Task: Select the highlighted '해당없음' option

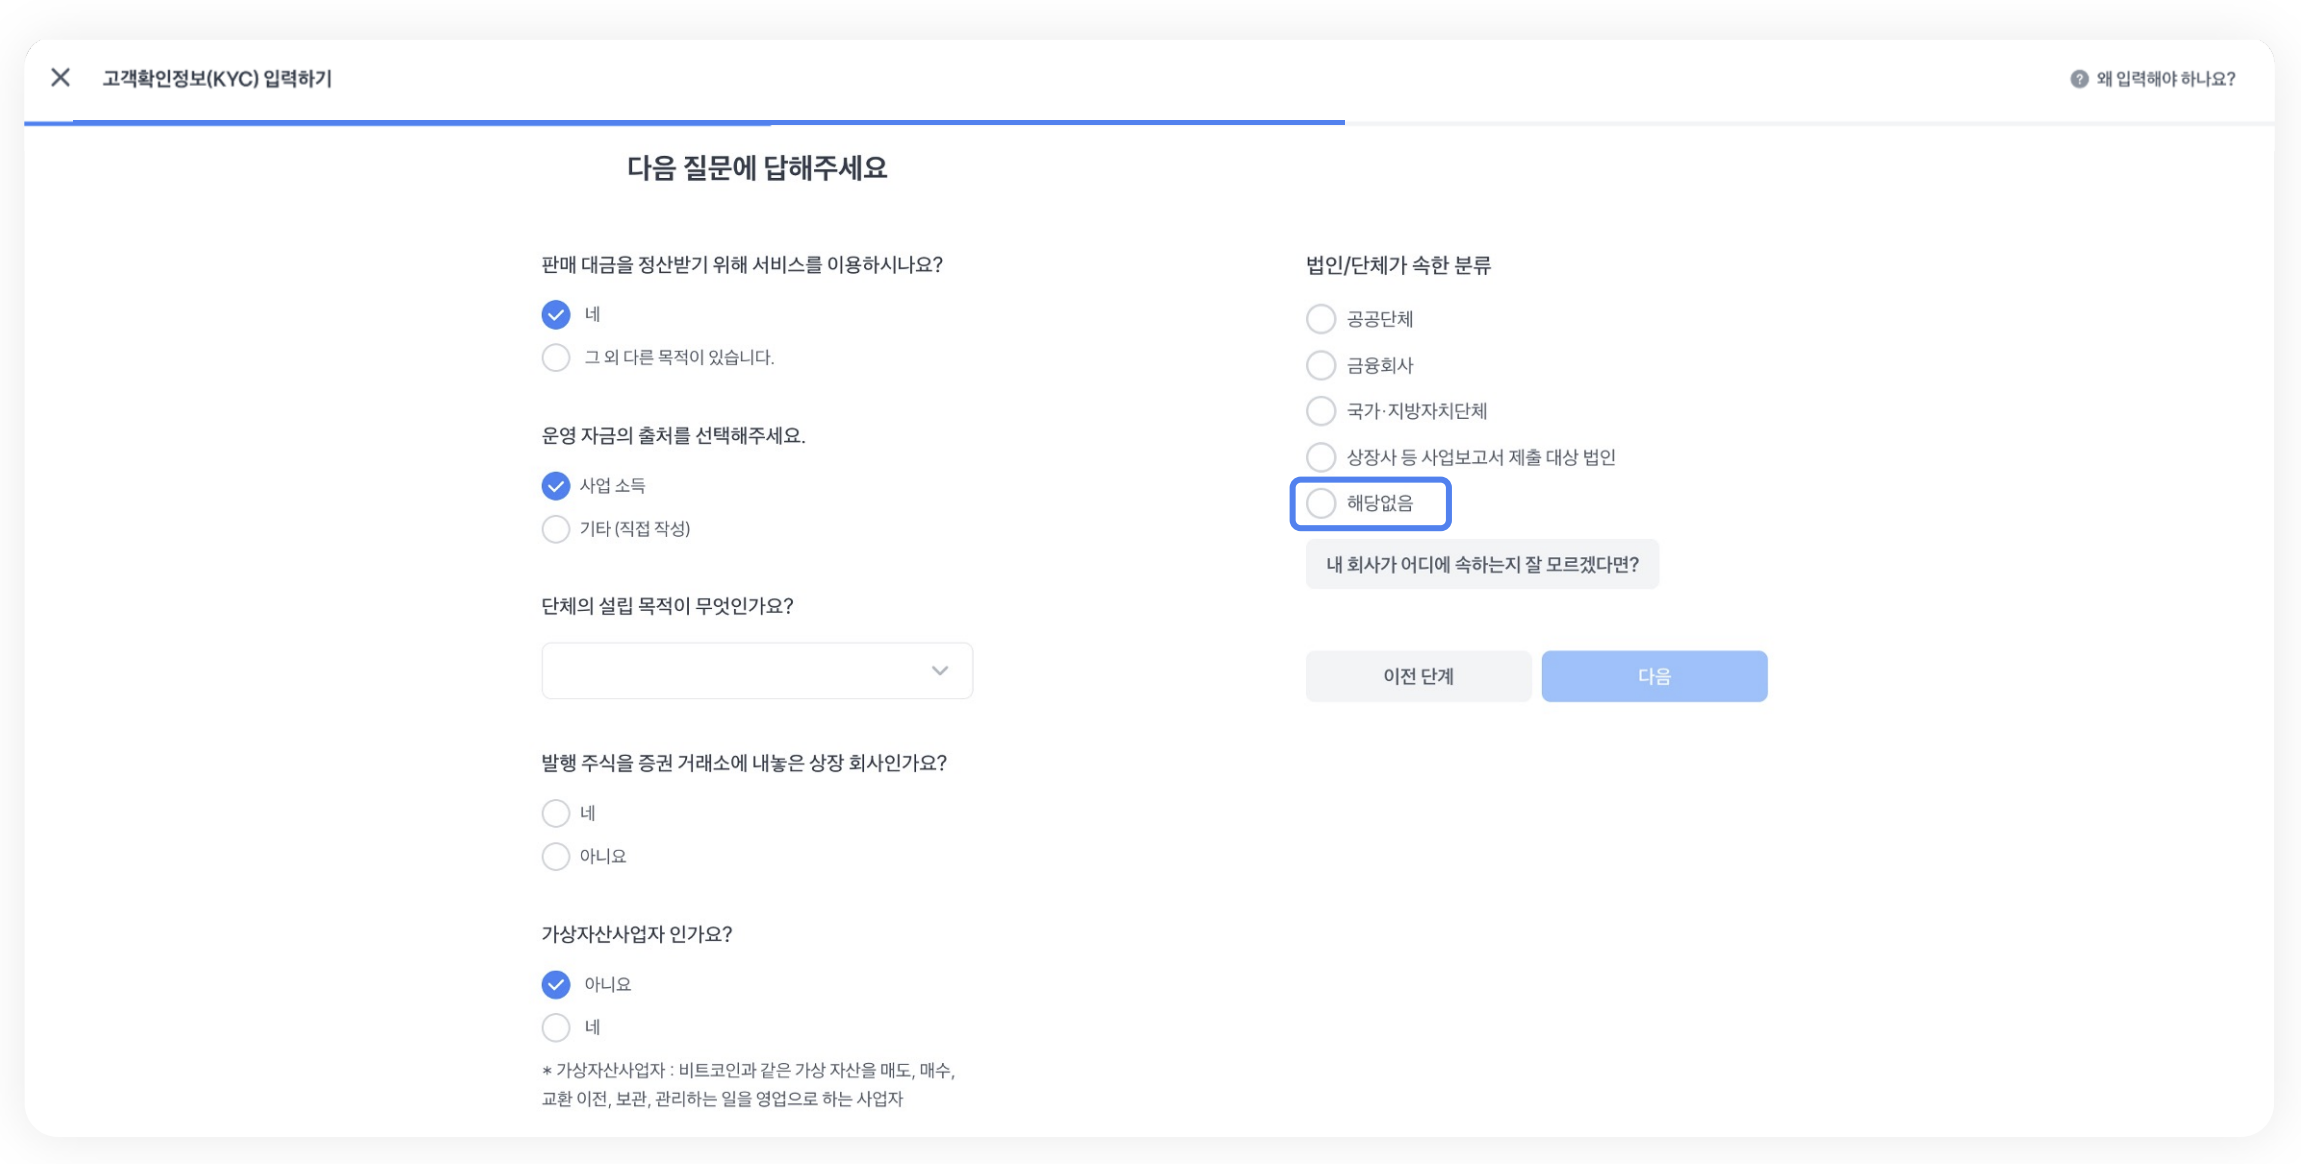Action: (x=1321, y=503)
